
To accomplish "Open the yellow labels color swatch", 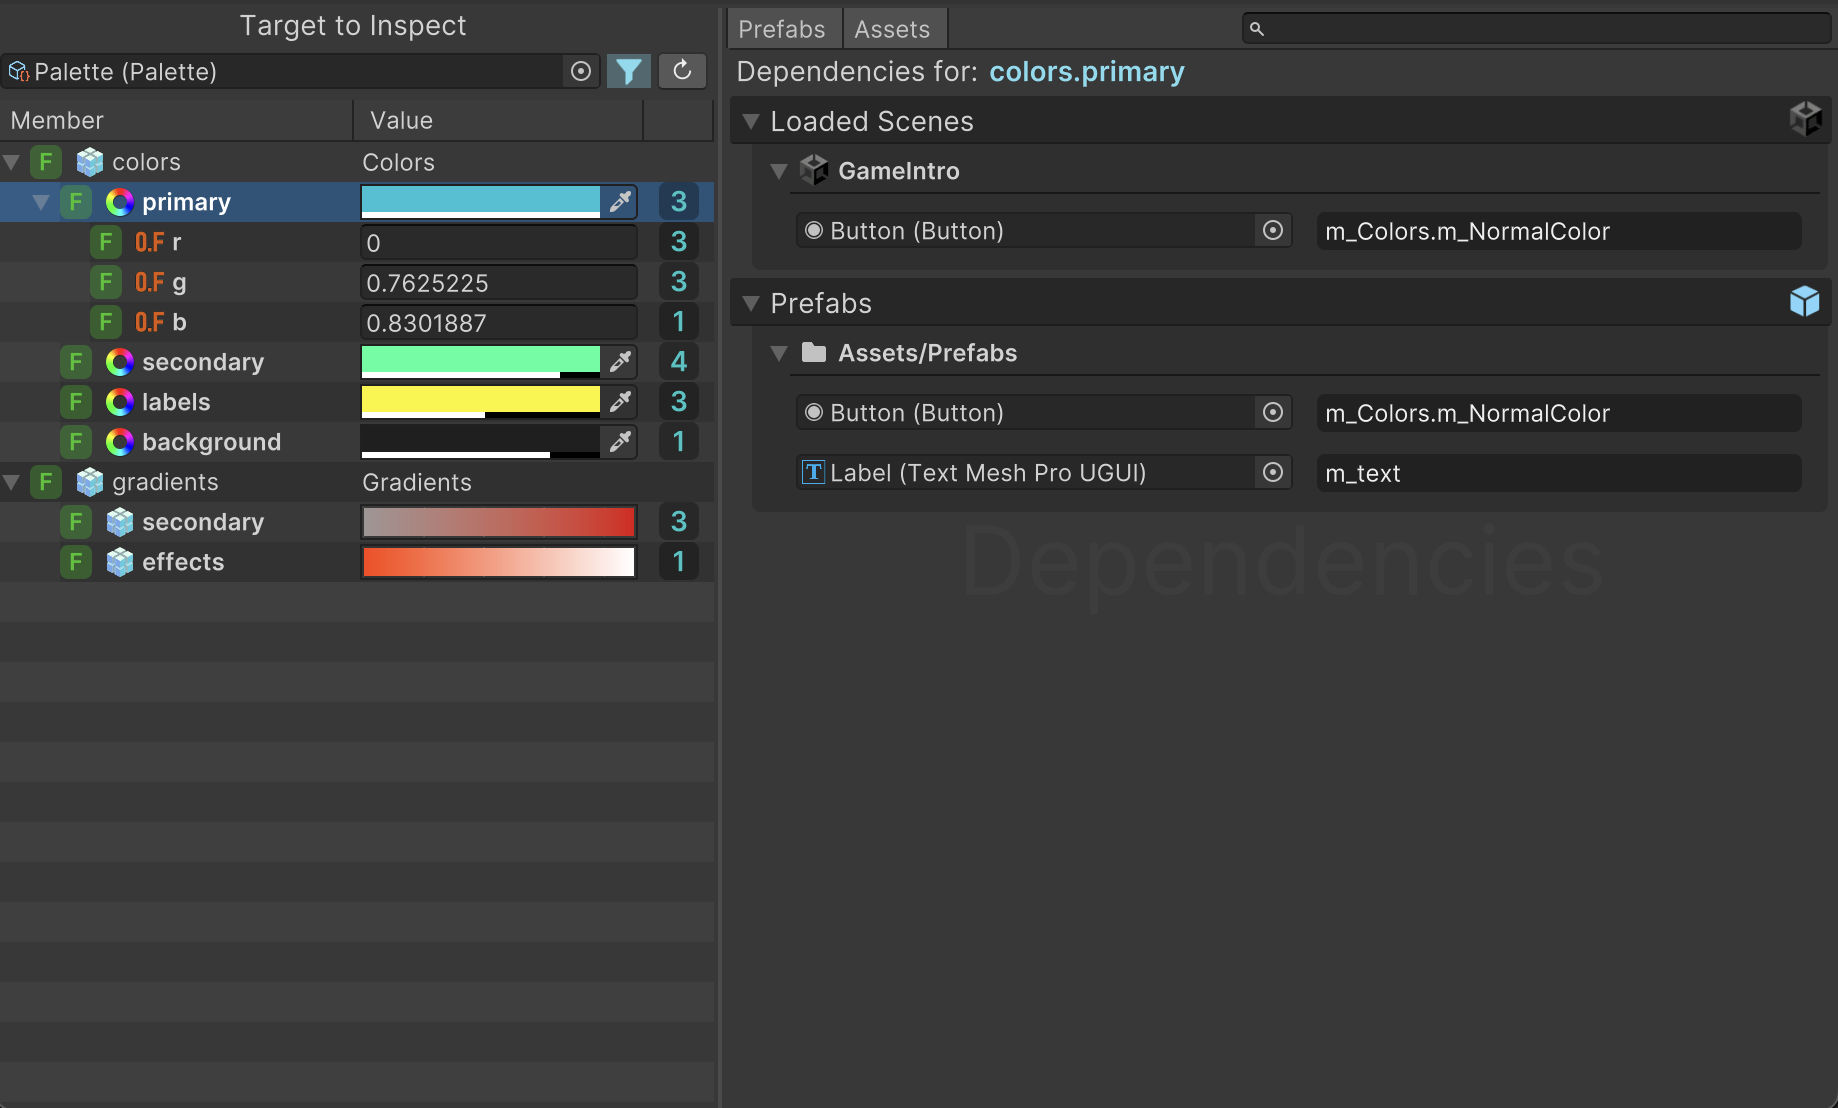I will [480, 401].
